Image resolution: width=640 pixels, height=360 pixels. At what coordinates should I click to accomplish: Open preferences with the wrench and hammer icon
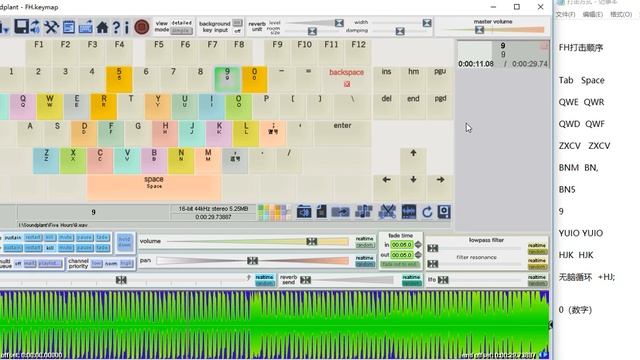coord(51,27)
